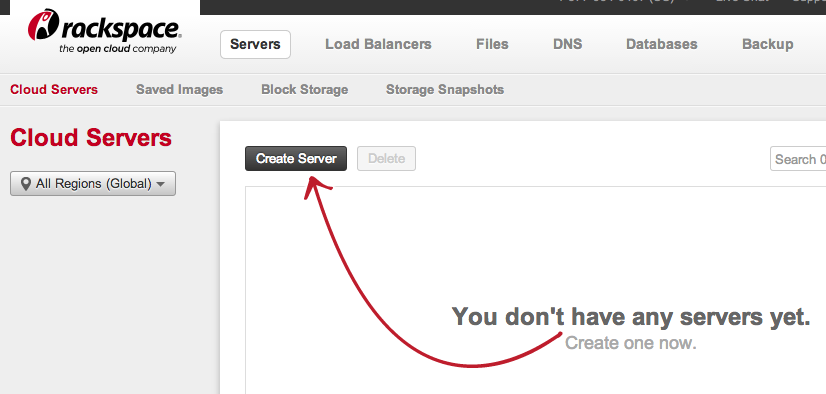Screen dimensions: 826x394
Task: Open the Storage Snapshots subtab
Action: click(445, 90)
